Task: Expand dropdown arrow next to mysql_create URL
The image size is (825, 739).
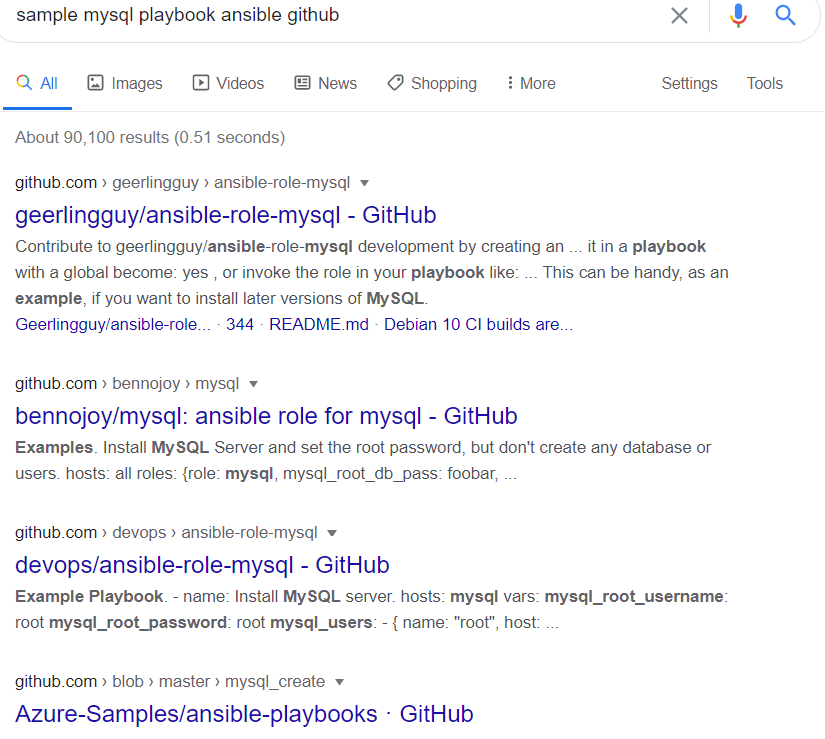Action: [339, 682]
